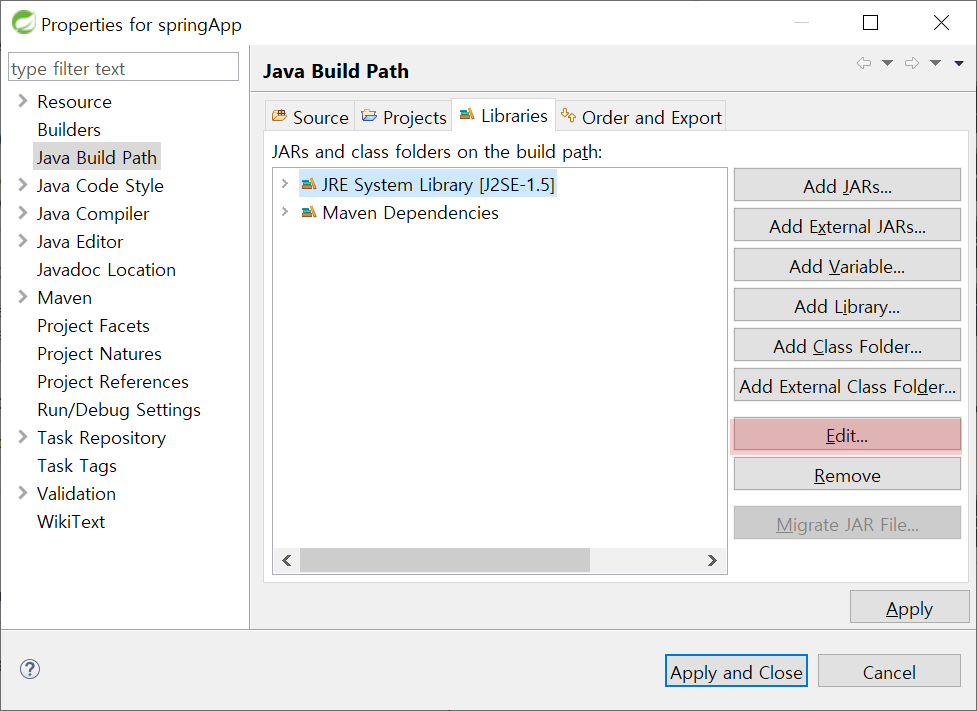The width and height of the screenshot is (977, 711).
Task: Expand the Resource category
Action: [23, 100]
